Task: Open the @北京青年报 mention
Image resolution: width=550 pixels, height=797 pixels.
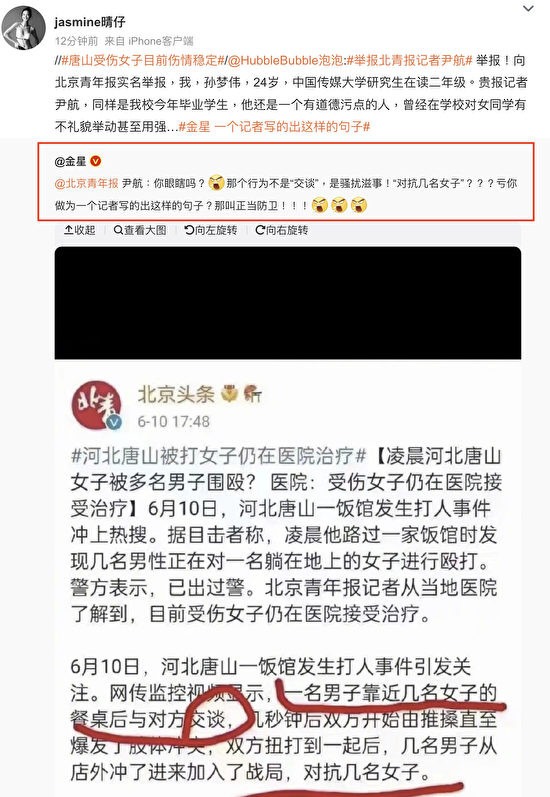Action: tap(86, 183)
